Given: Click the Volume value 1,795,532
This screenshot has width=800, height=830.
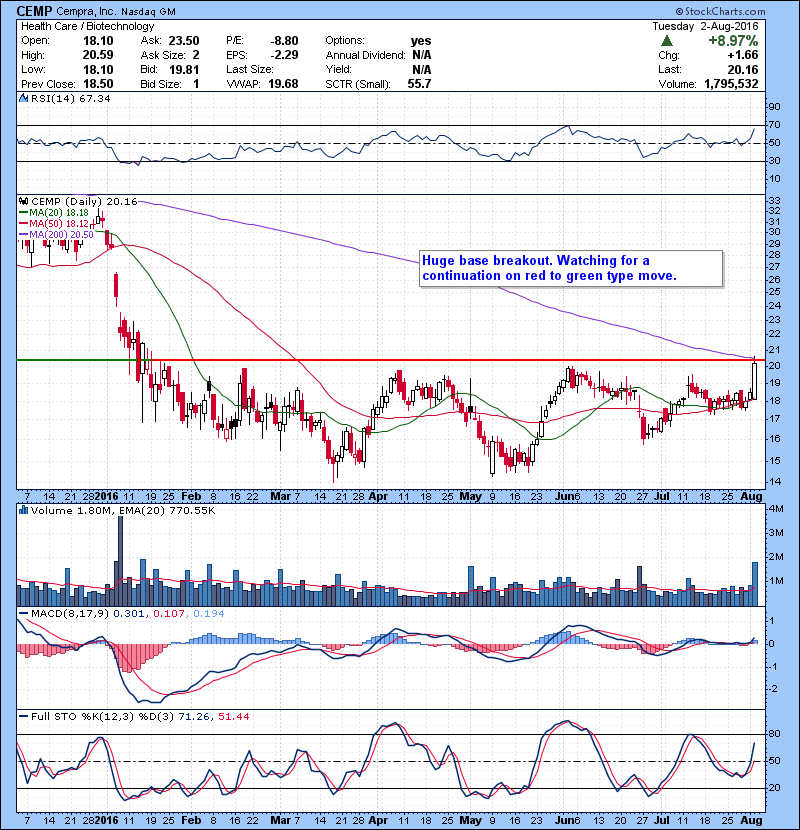Looking at the screenshot, I should tap(731, 84).
